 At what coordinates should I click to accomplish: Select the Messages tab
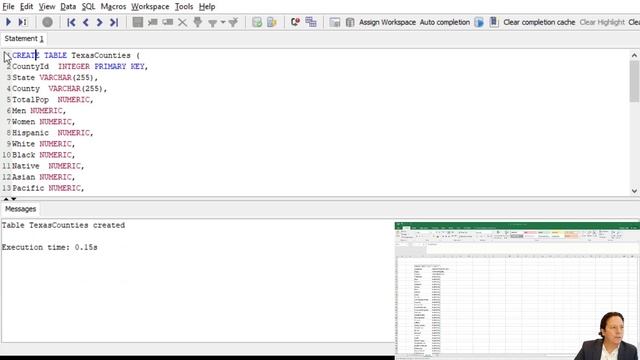click(x=20, y=209)
